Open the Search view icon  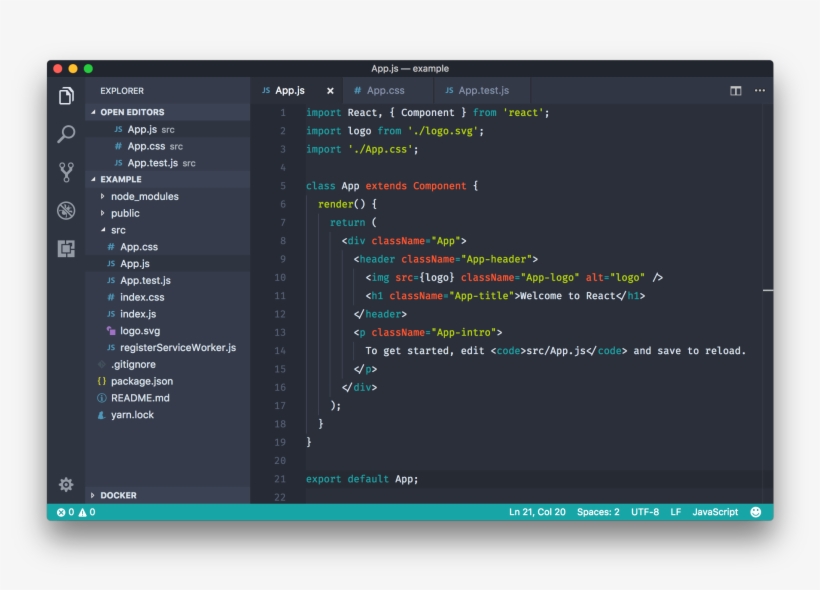point(66,134)
